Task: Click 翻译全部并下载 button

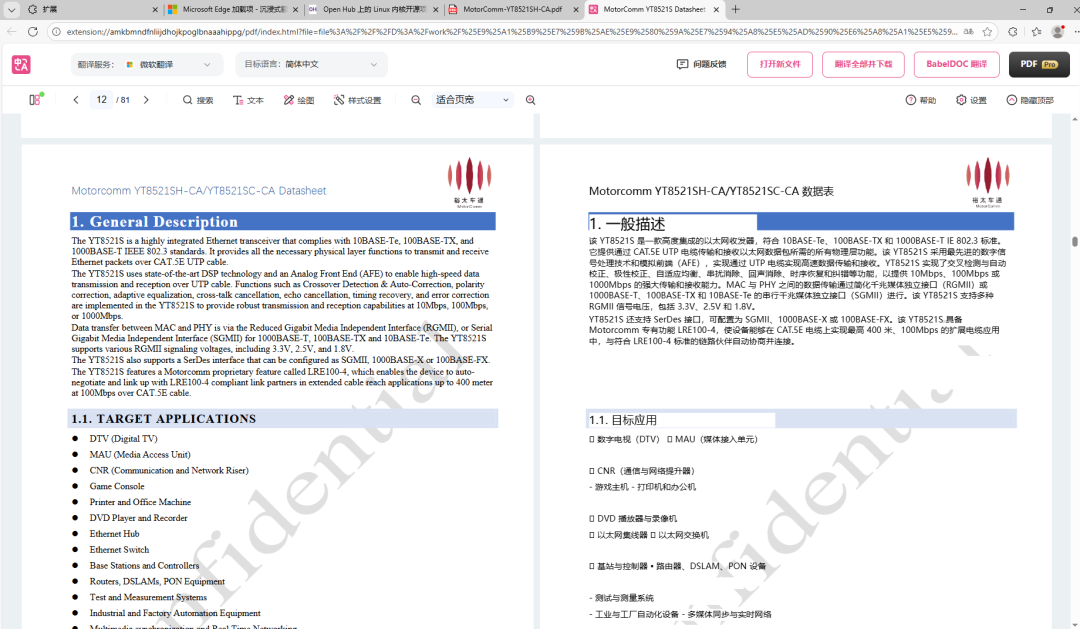Action: click(863, 64)
